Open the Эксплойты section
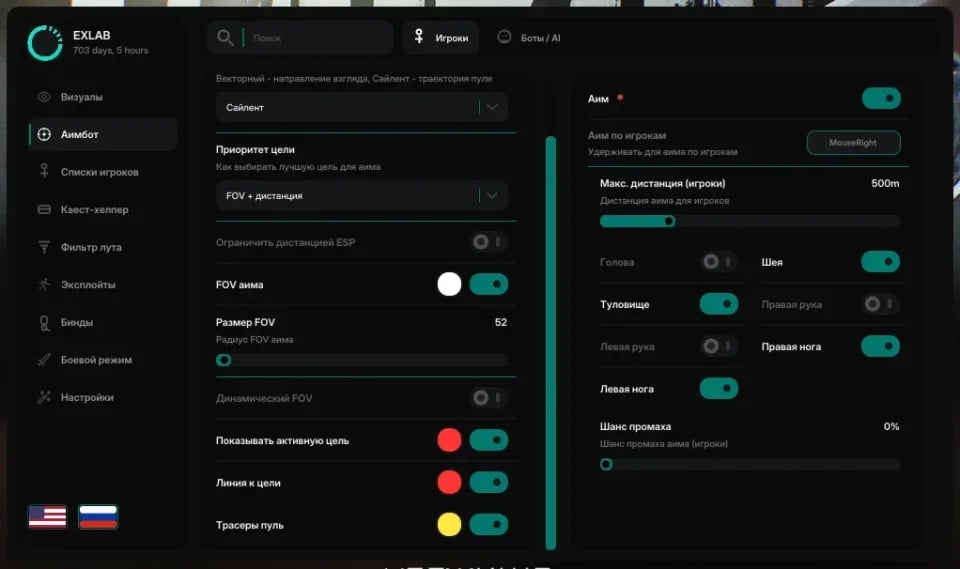Screen dimensions: 960x569 pos(103,284)
